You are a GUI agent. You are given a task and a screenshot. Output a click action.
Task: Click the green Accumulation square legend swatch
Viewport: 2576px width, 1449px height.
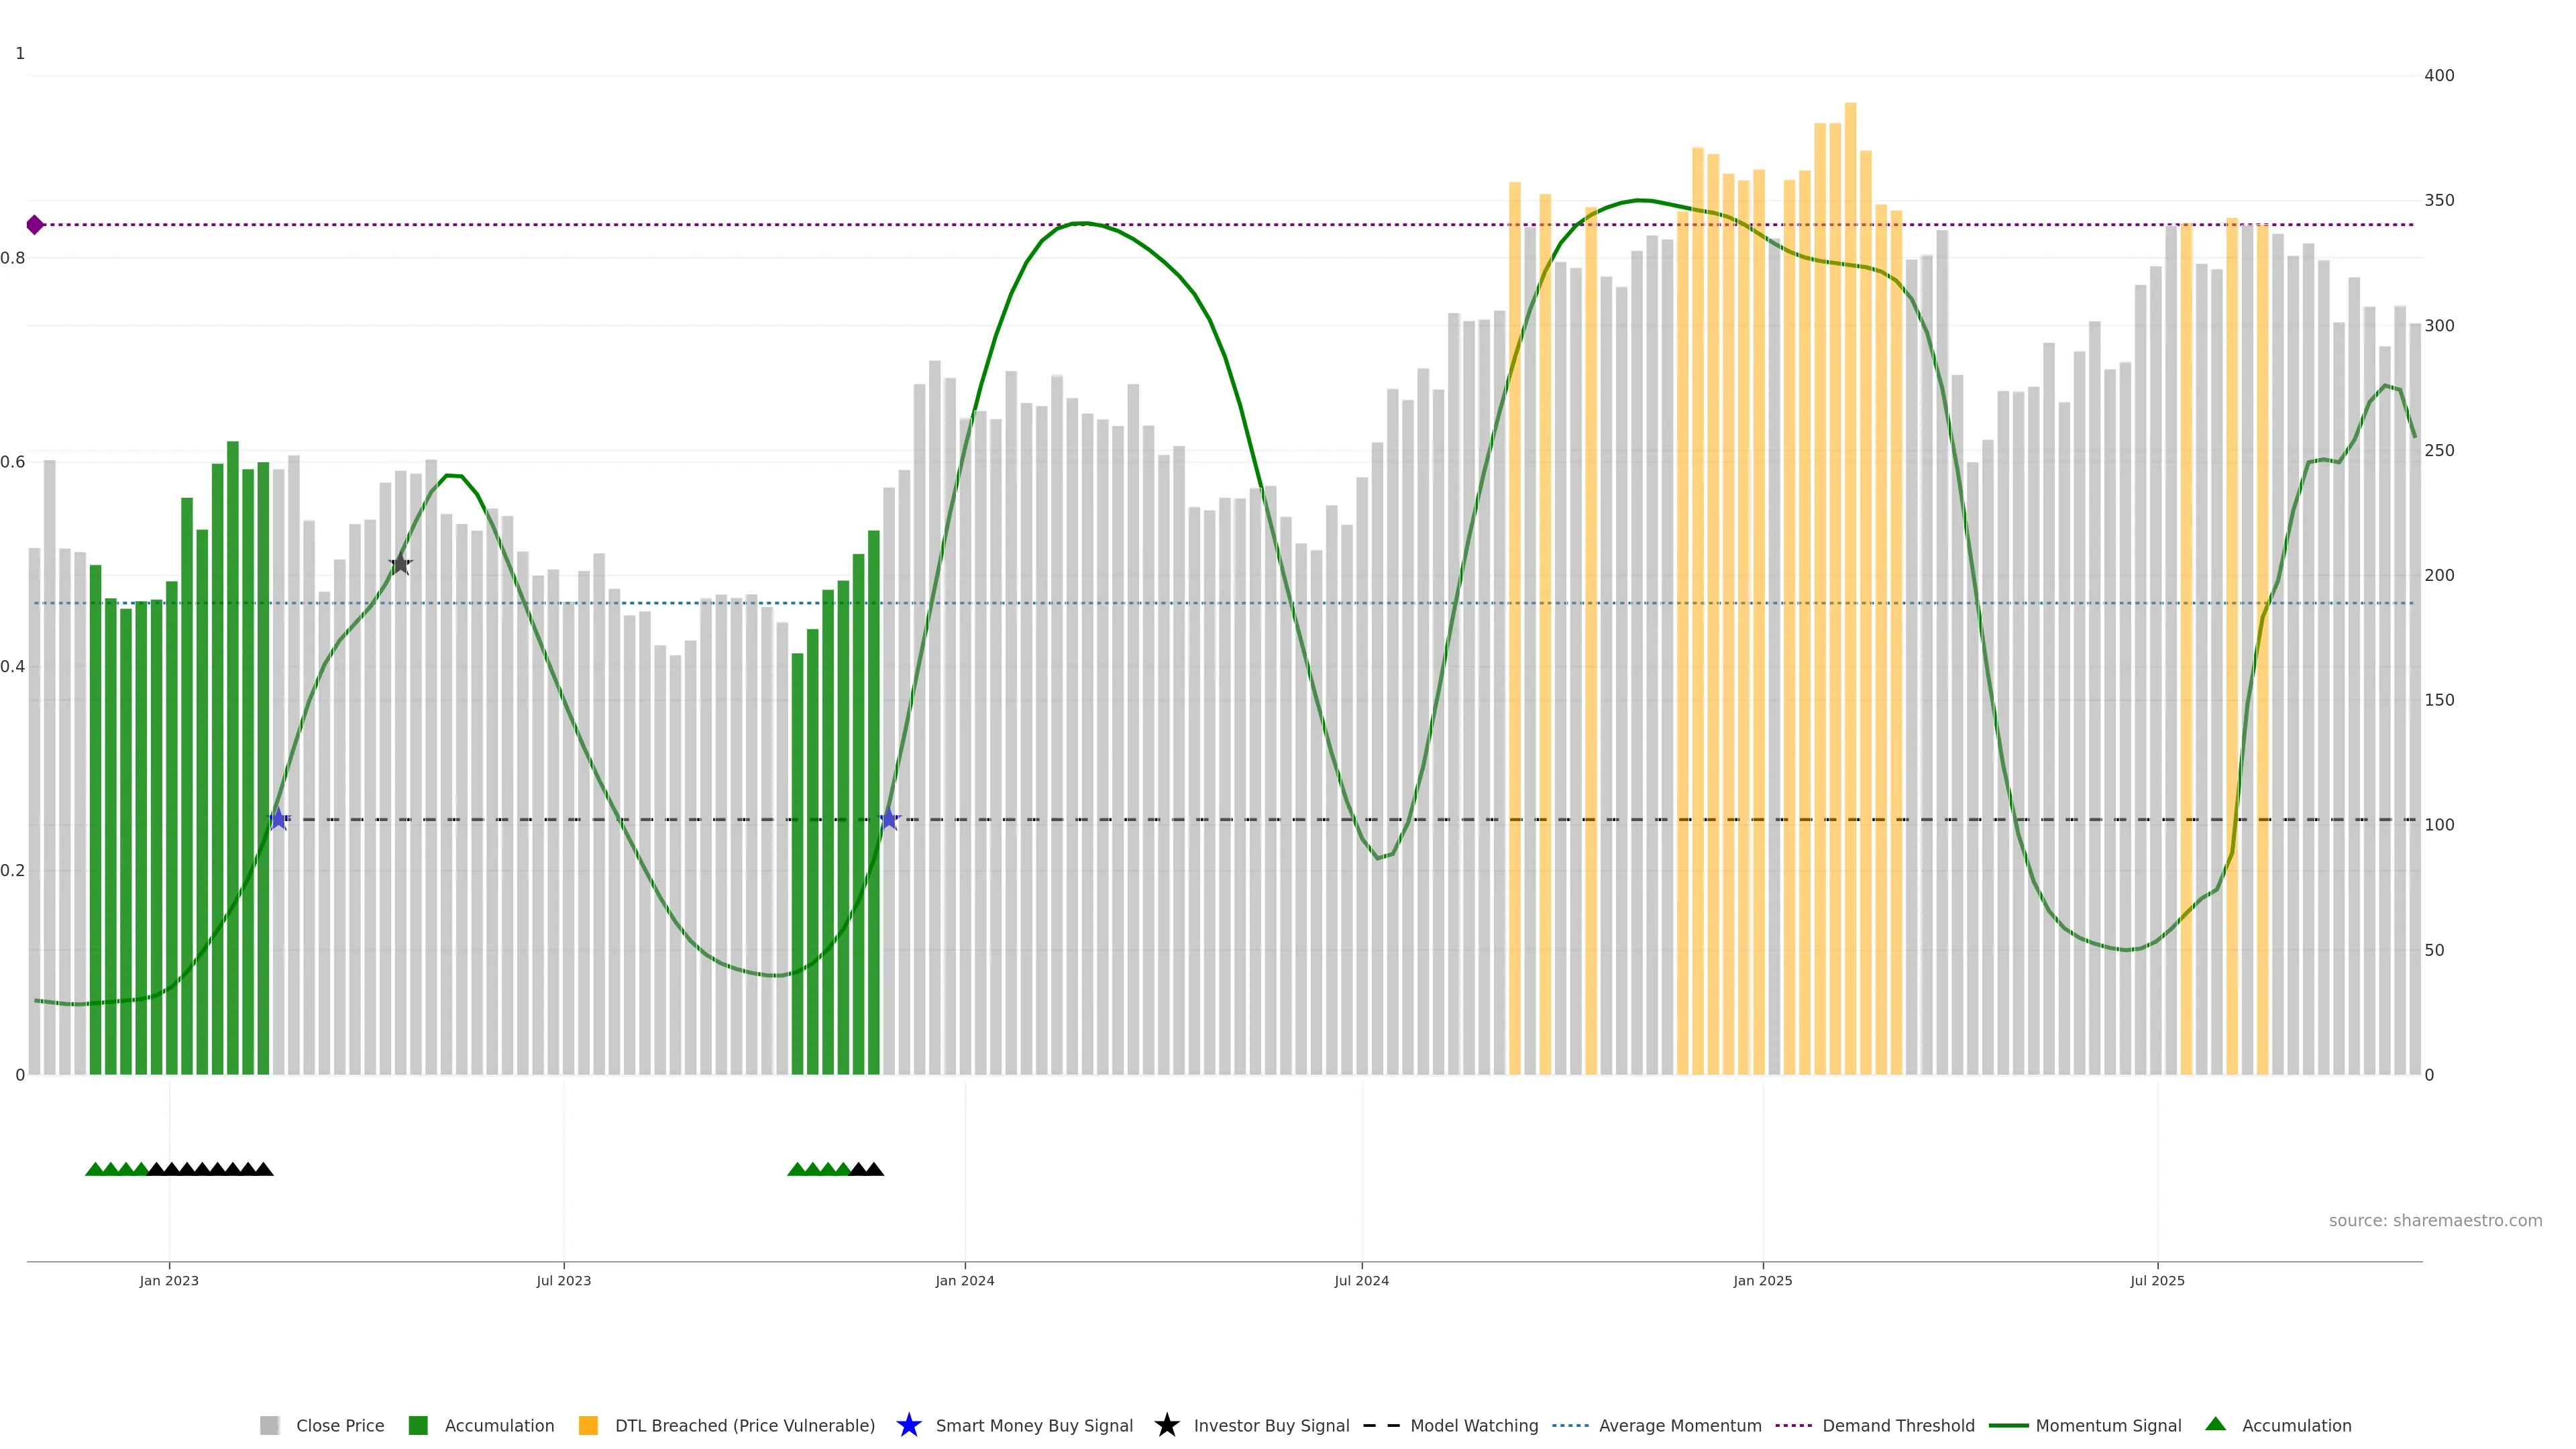coord(418,1425)
